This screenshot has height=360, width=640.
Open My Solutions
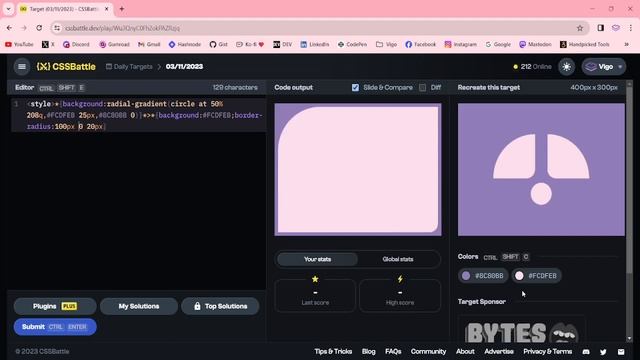pos(139,306)
